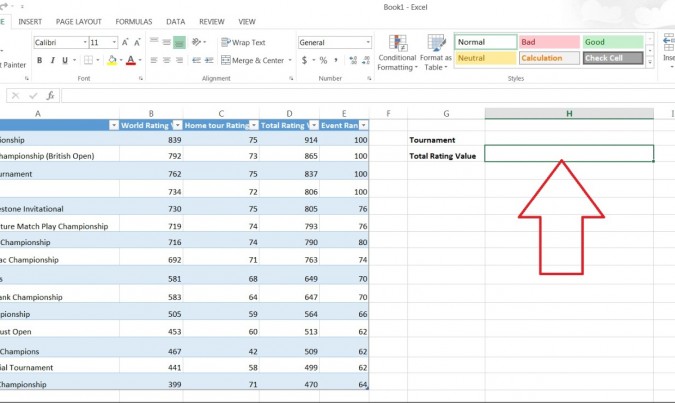675x403 pixels.
Task: Click the Borders icon
Action: point(88,60)
